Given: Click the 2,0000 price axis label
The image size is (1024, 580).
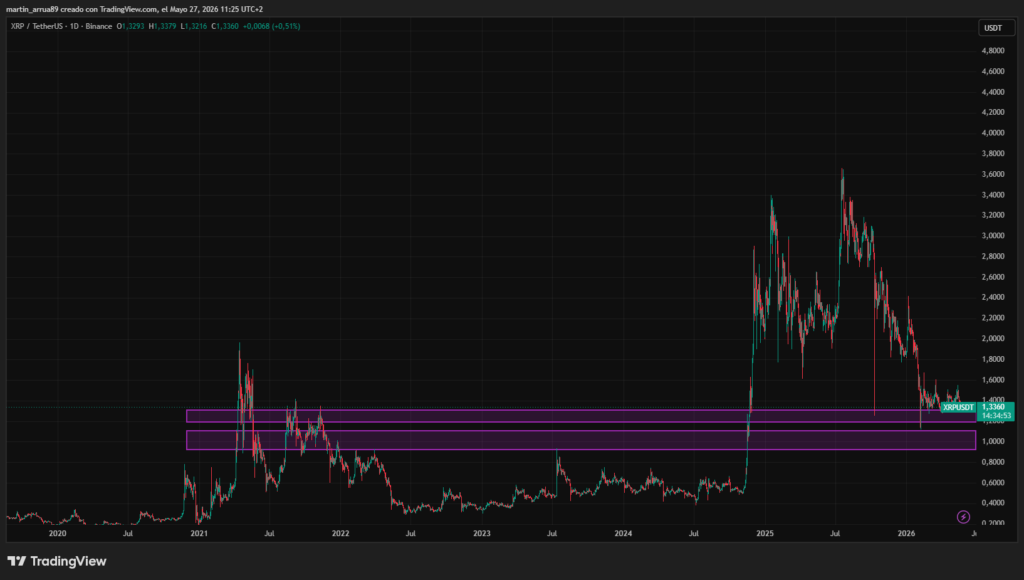Looking at the screenshot, I should click(993, 338).
